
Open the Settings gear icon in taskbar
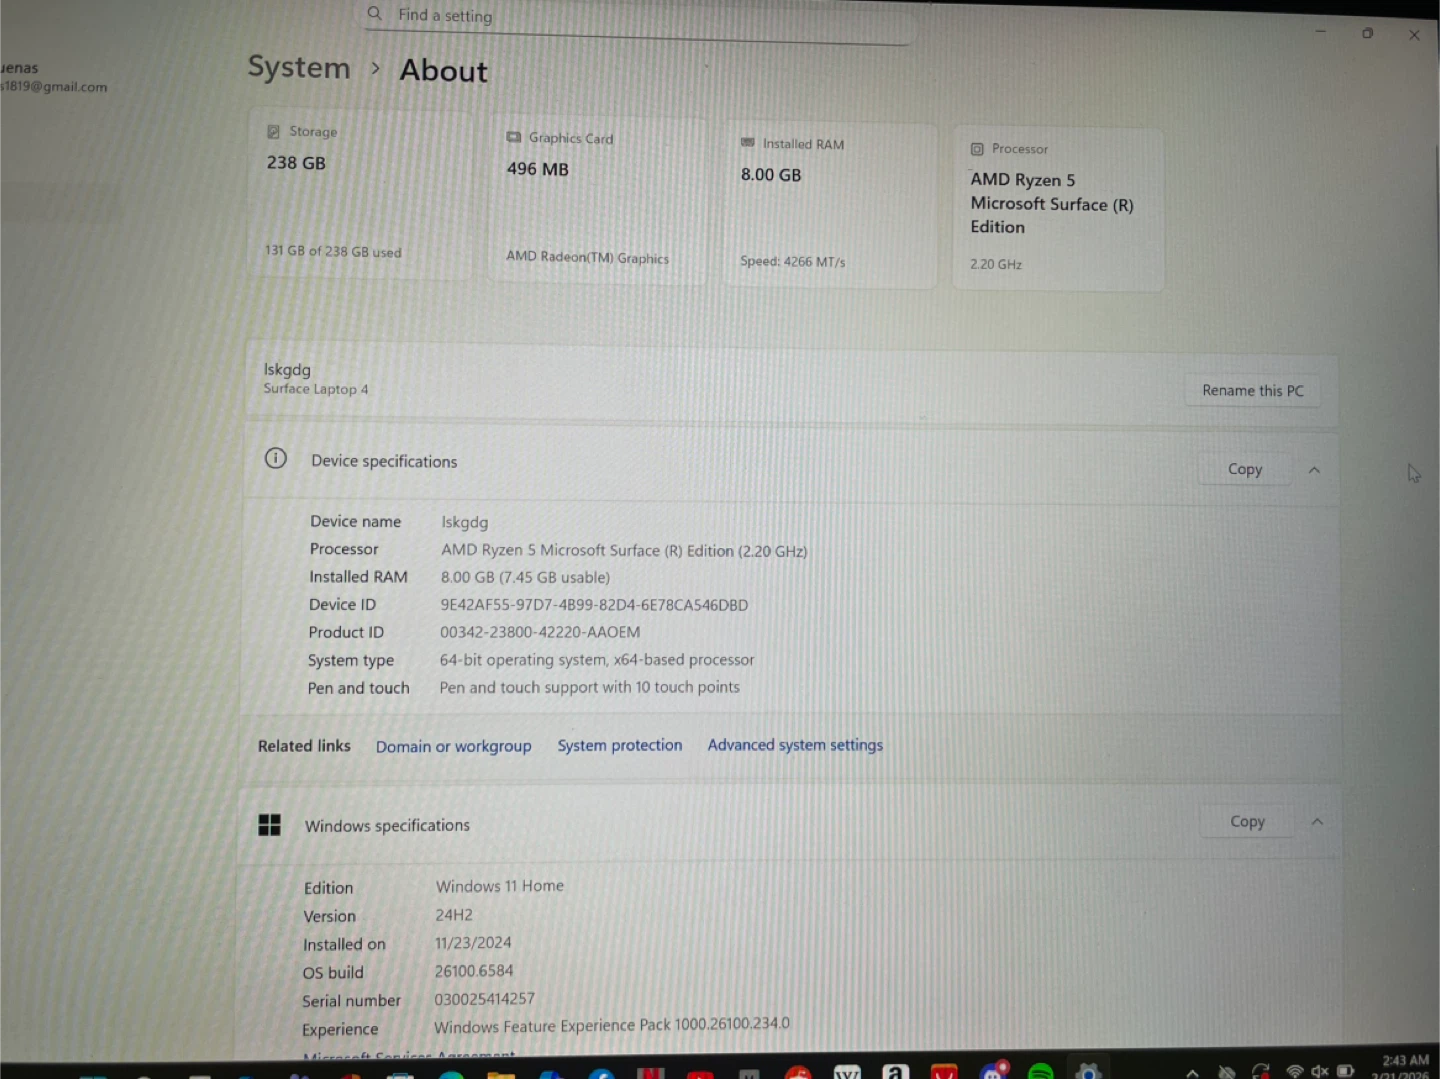click(1088, 1071)
